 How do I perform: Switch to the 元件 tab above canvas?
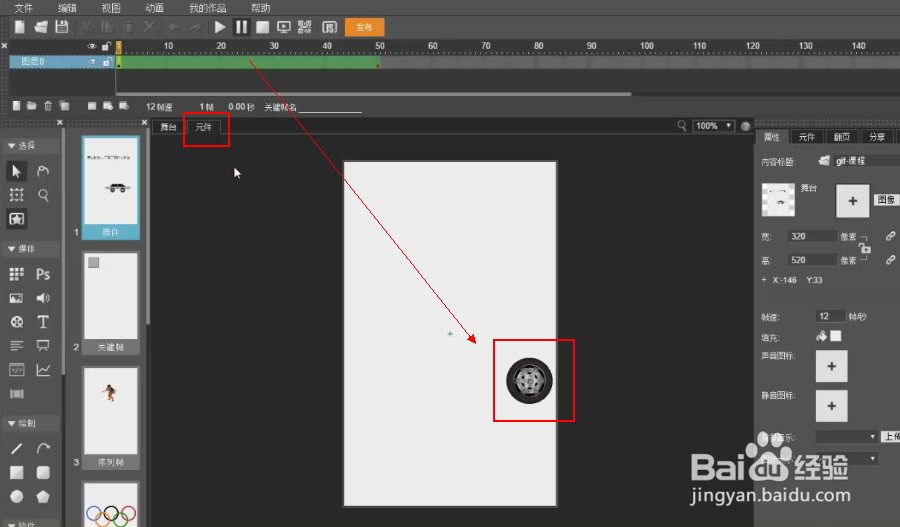click(204, 127)
